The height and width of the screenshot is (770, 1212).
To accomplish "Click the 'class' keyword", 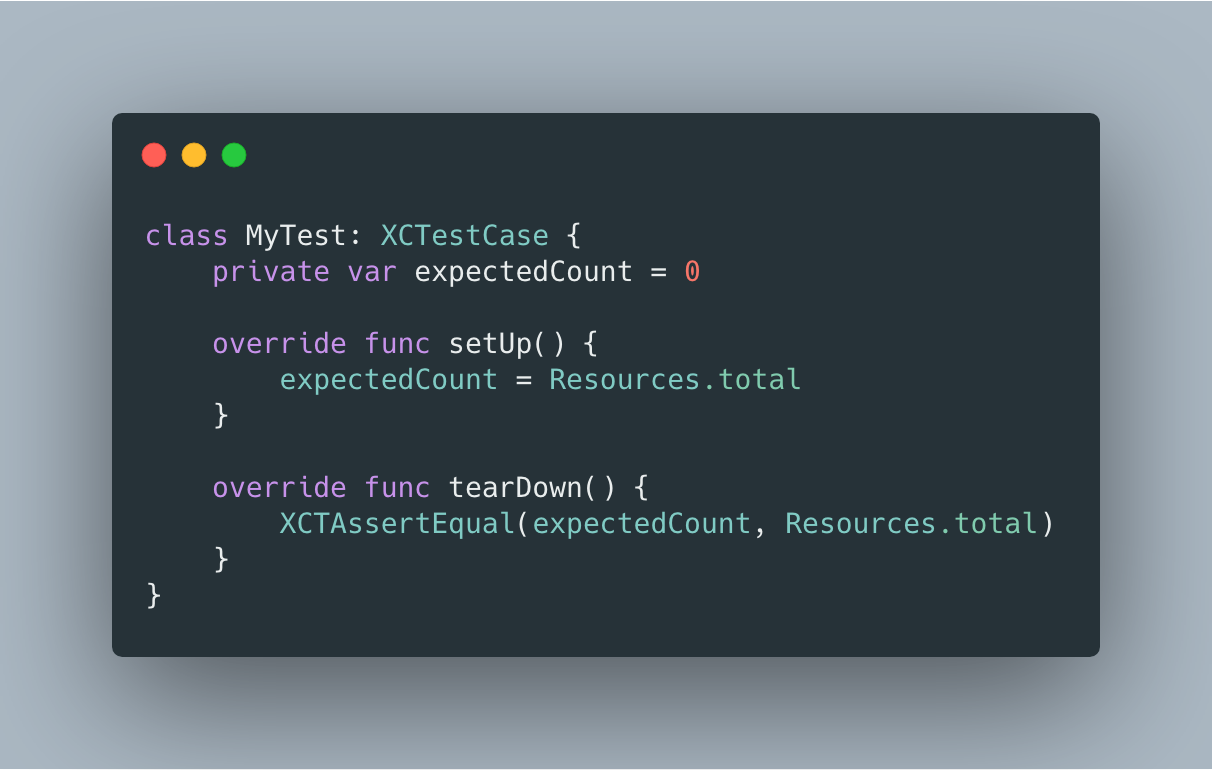I will (x=187, y=236).
